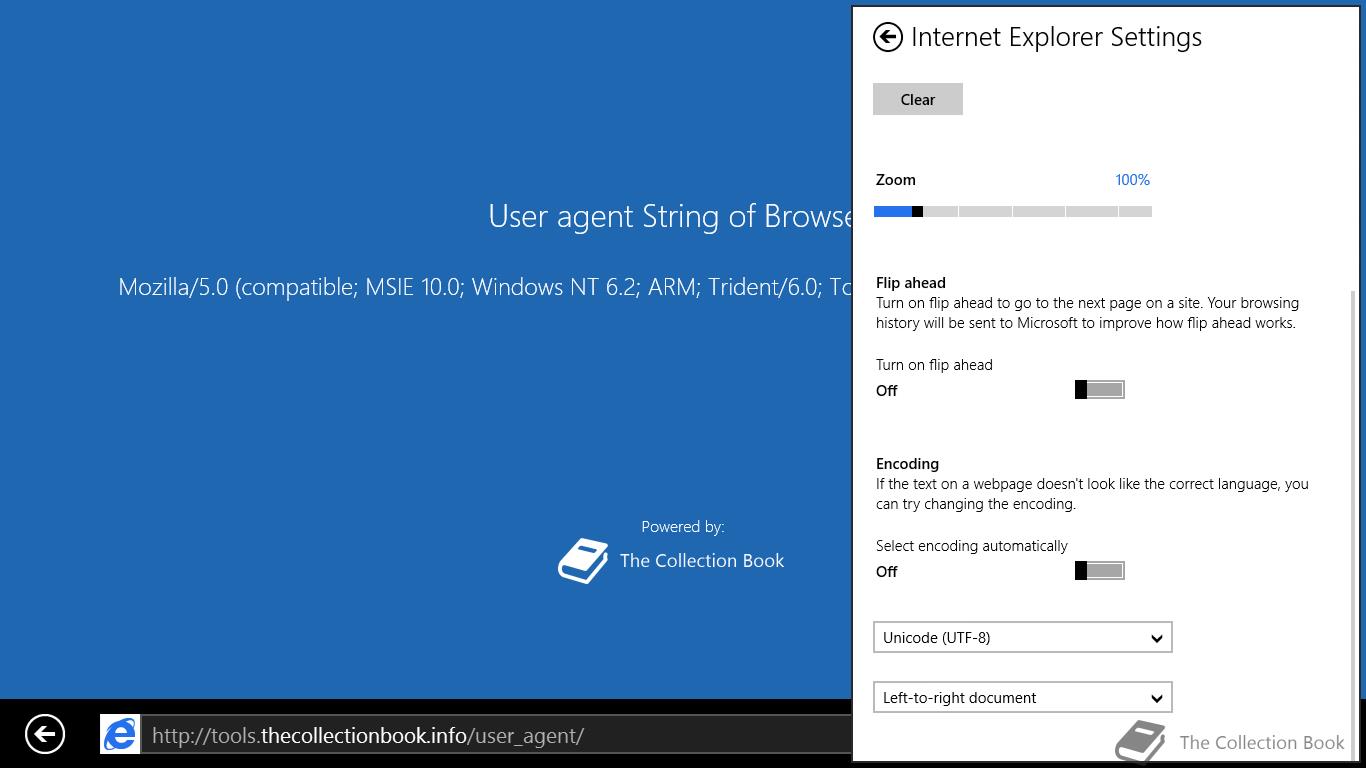Click the 'Powered by:' text
1366x768 pixels.
coord(683,527)
